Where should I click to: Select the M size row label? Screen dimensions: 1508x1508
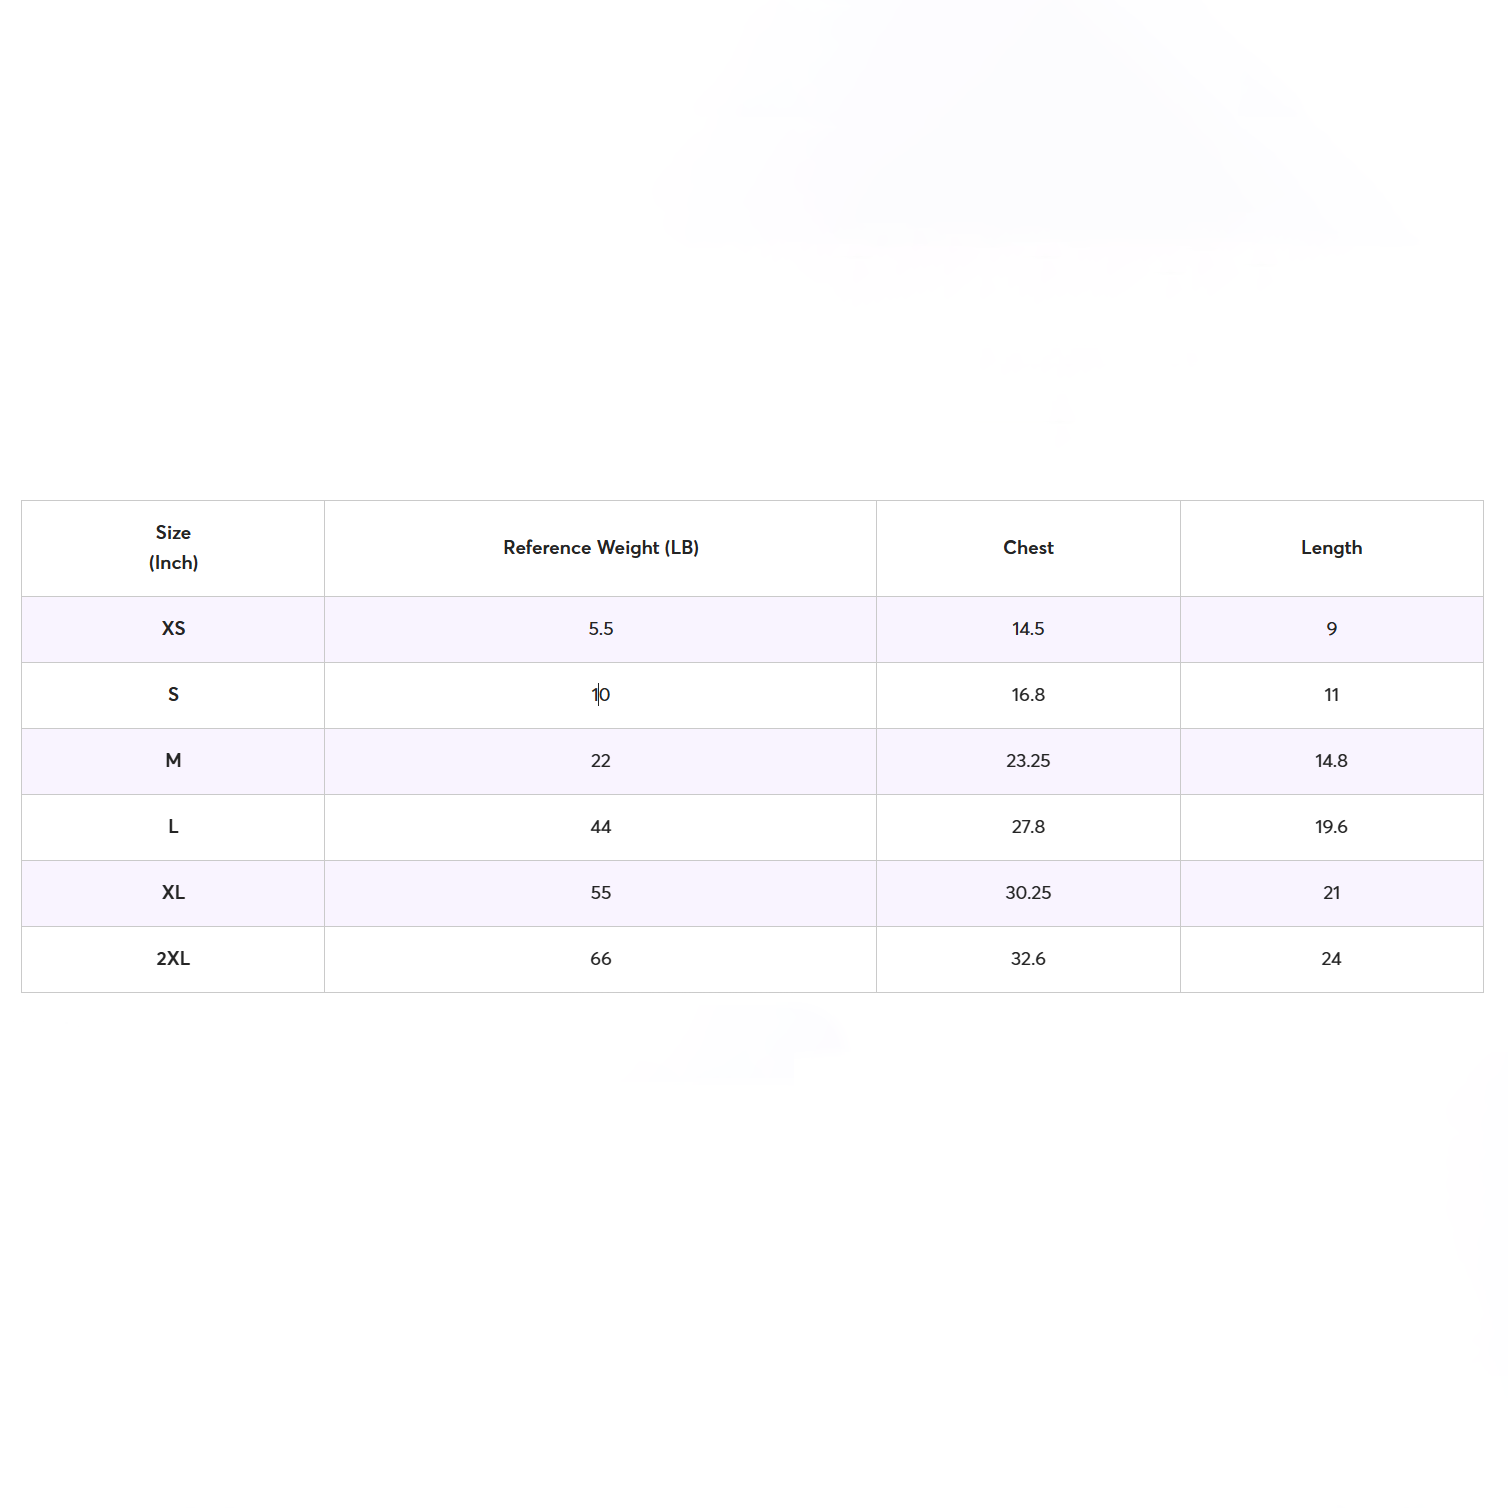coord(173,761)
